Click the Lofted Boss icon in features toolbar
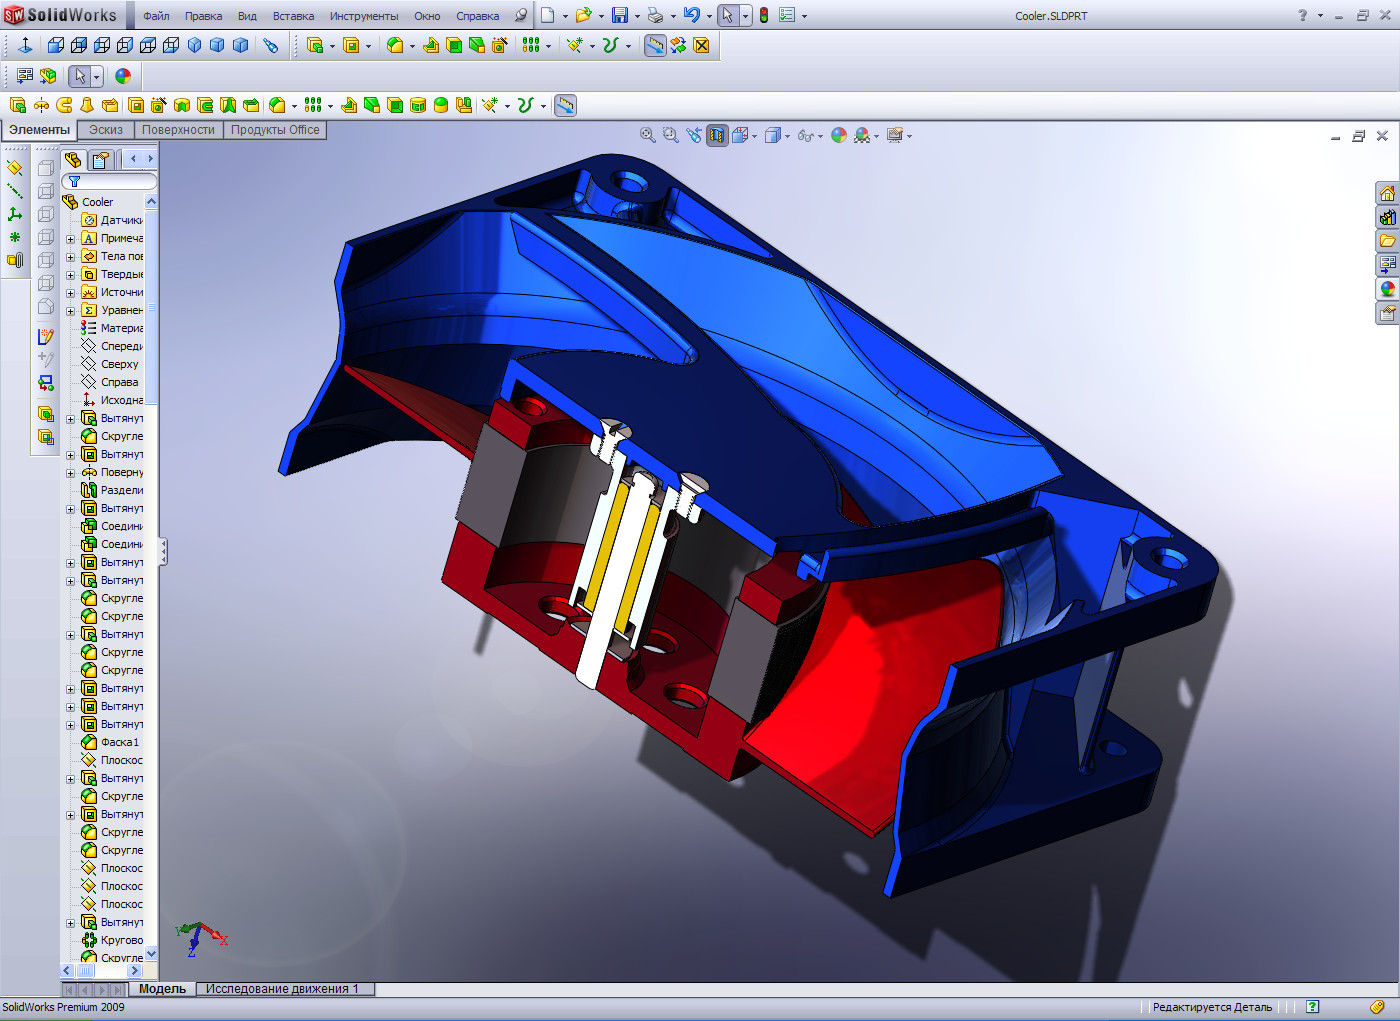Image resolution: width=1400 pixels, height=1021 pixels. (x=87, y=105)
